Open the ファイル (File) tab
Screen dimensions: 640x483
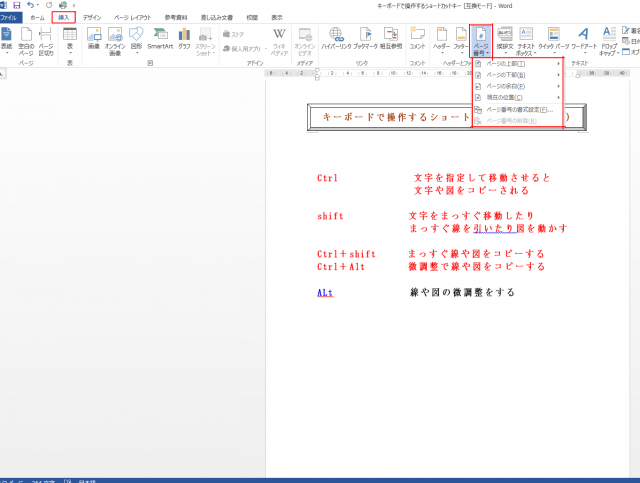click(10, 18)
